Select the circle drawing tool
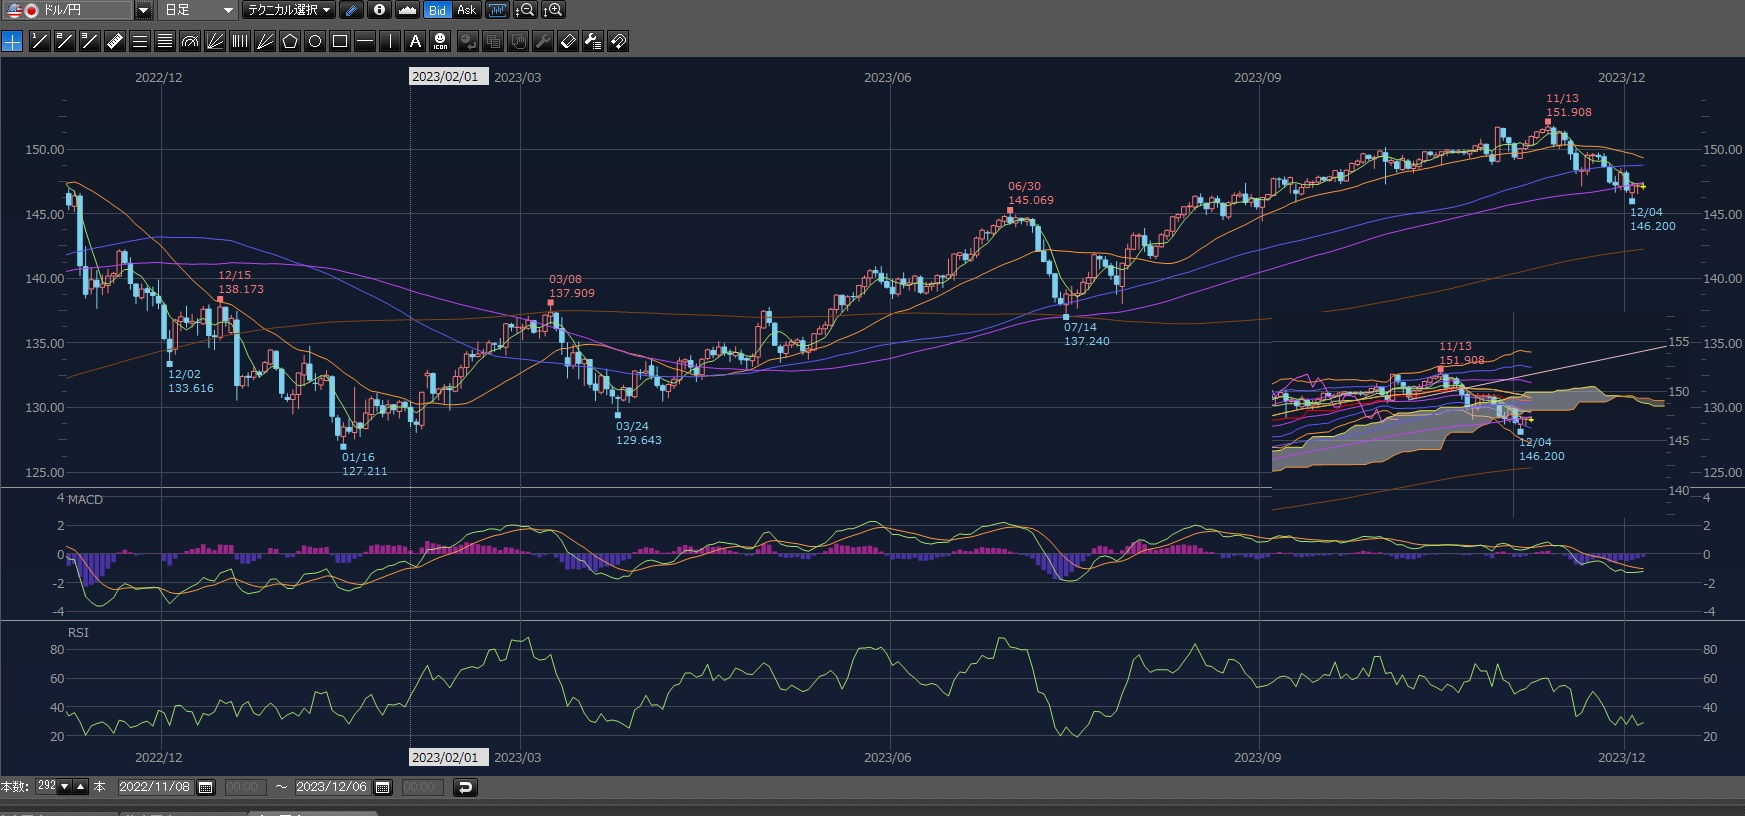Image resolution: width=1745 pixels, height=816 pixels. pyautogui.click(x=315, y=41)
